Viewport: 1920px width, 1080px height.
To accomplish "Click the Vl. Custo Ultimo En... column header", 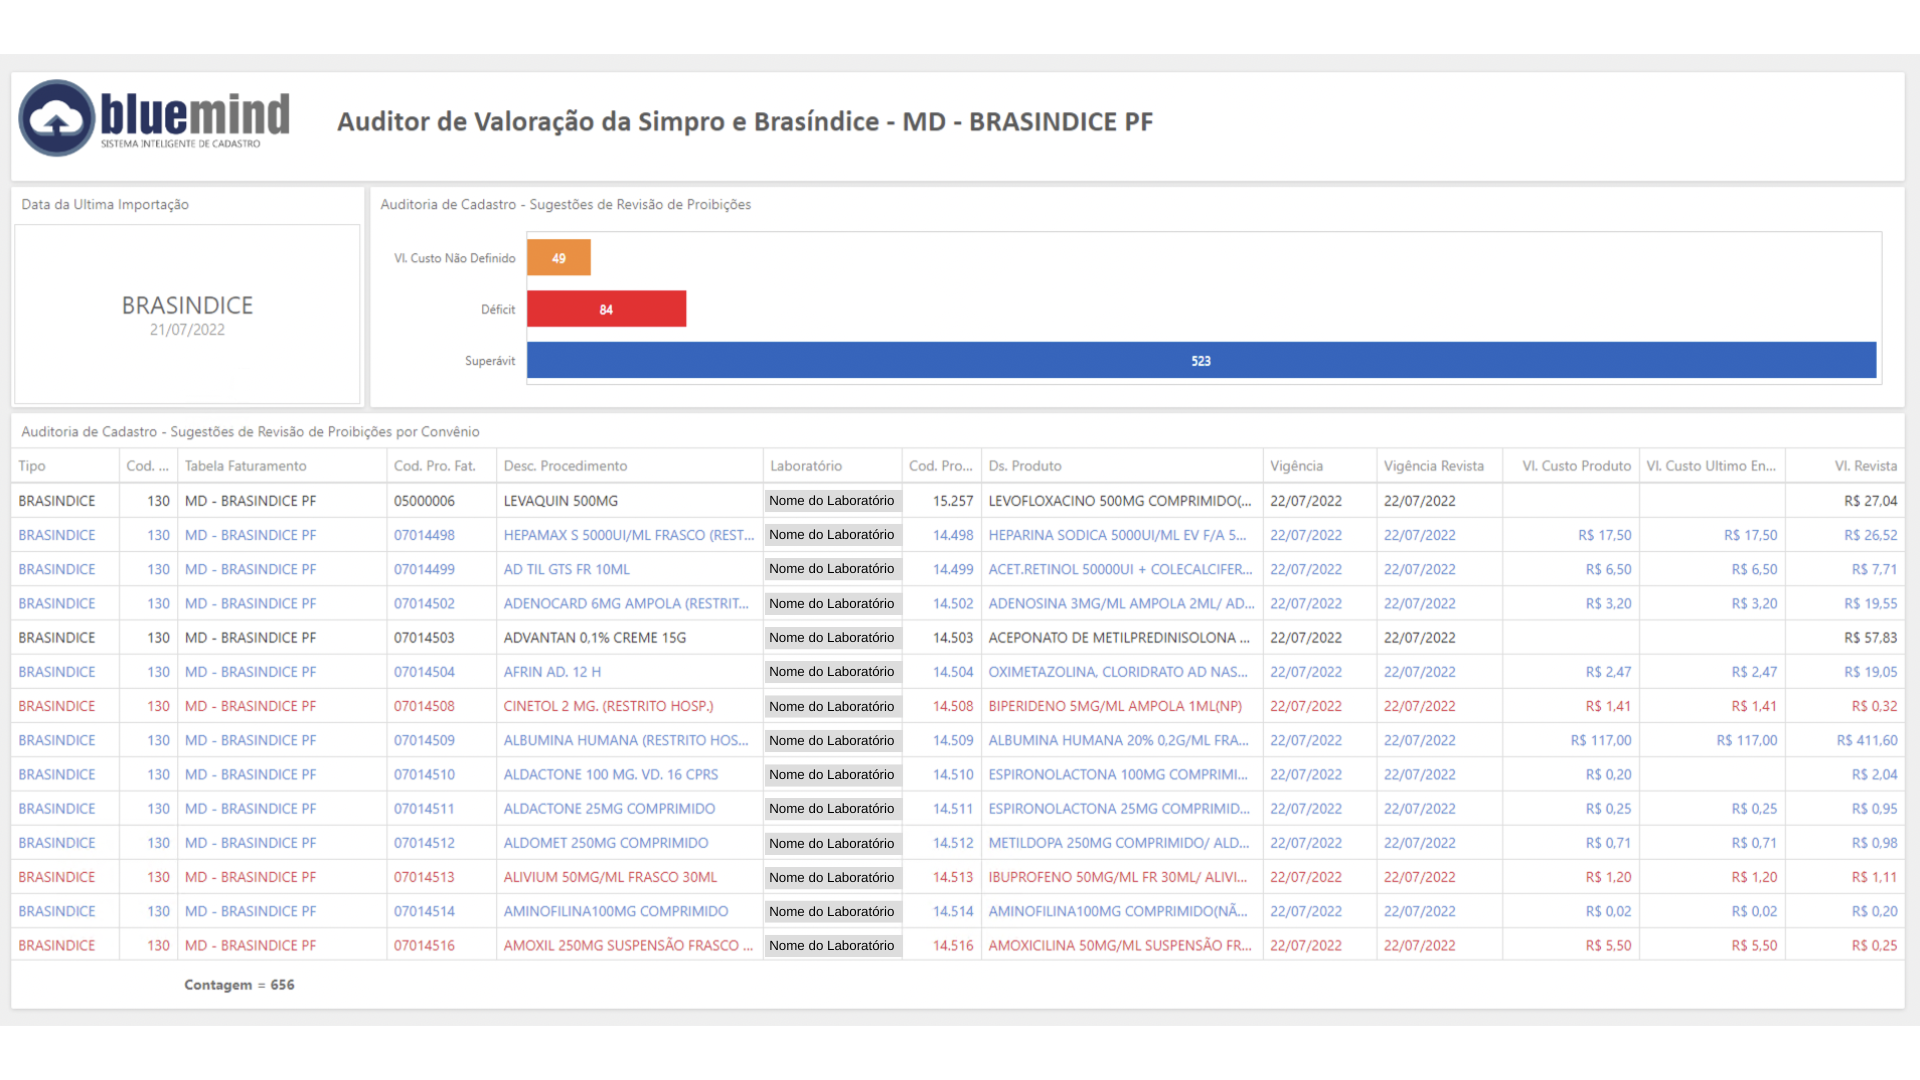I will 1712,466.
